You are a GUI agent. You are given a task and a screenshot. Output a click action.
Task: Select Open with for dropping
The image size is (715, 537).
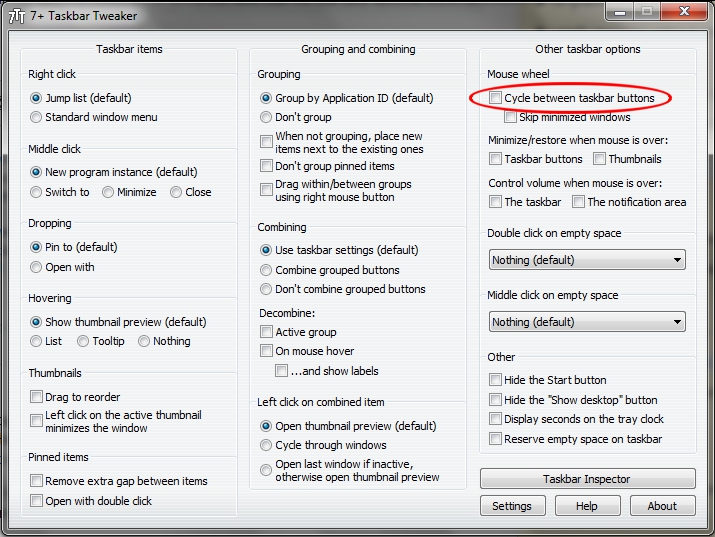[36, 267]
